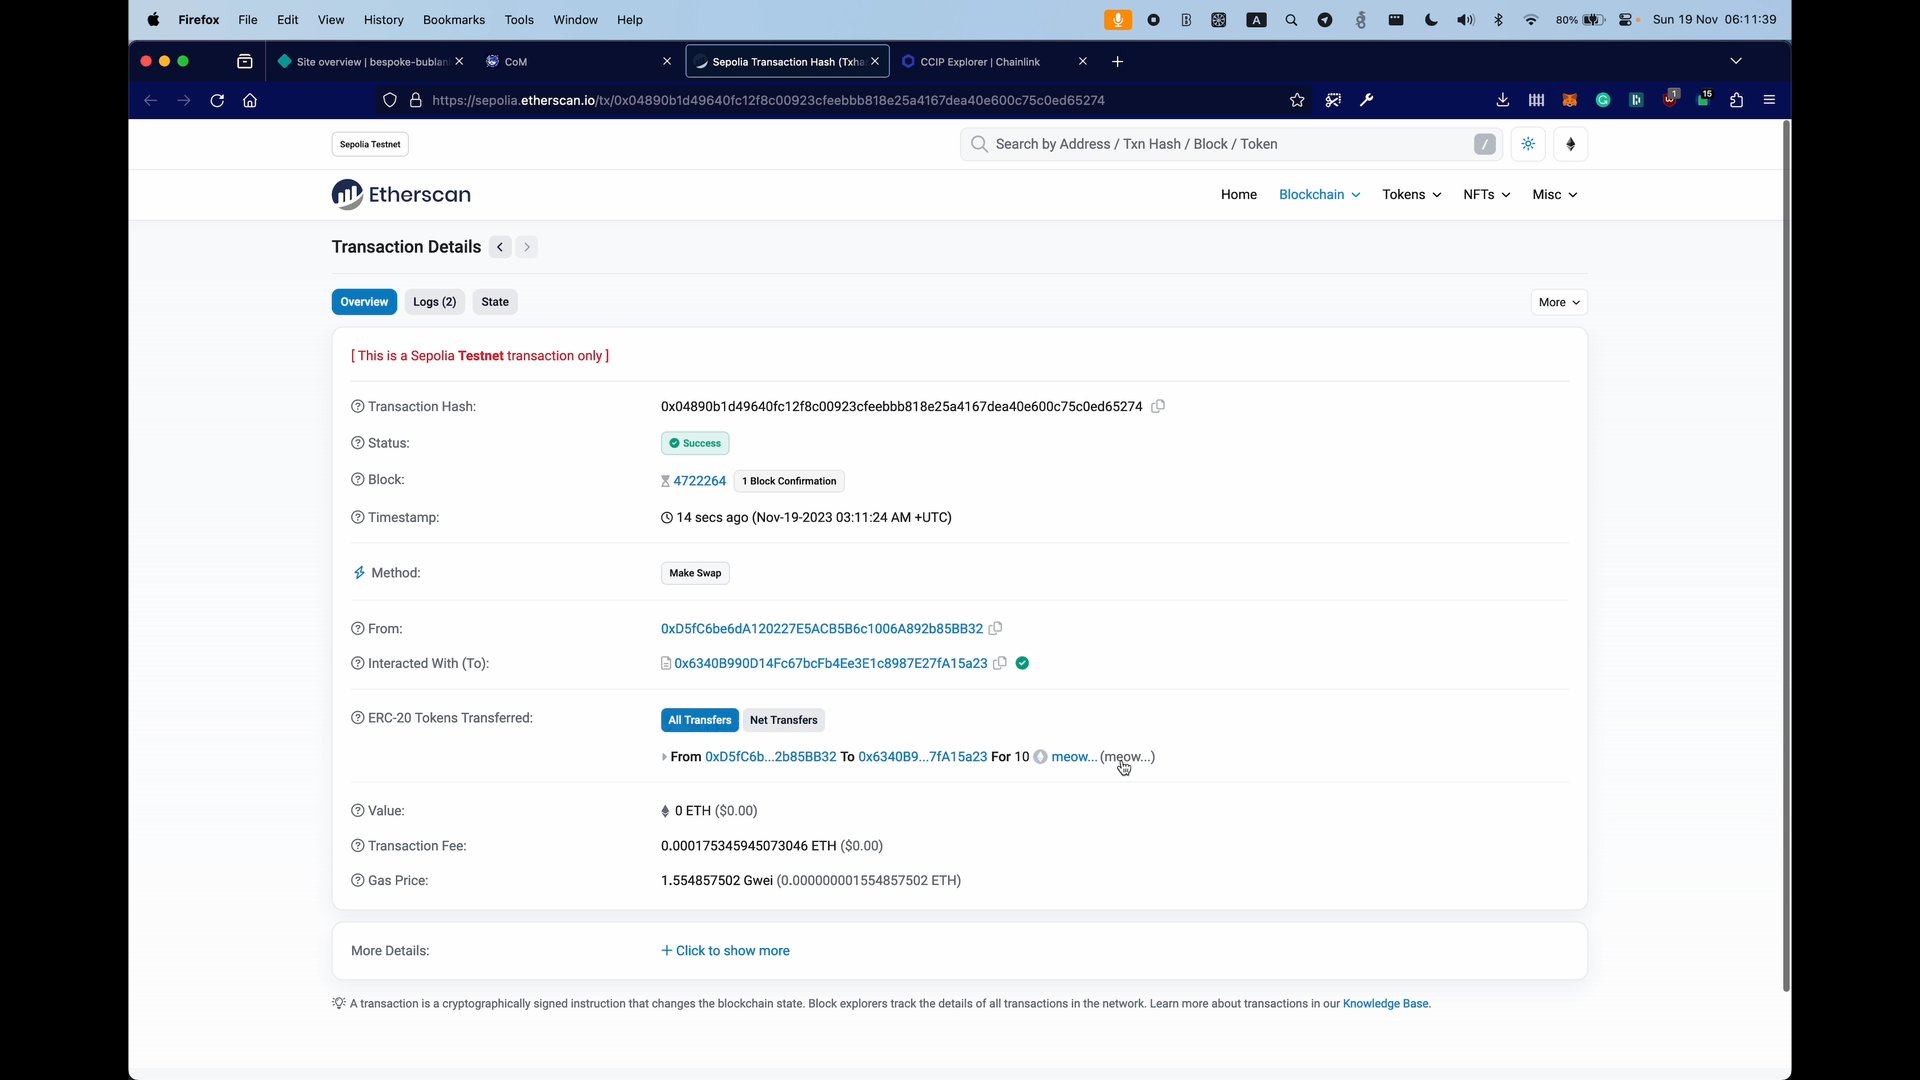
Task: Open block 4722264 link
Action: click(x=700, y=481)
